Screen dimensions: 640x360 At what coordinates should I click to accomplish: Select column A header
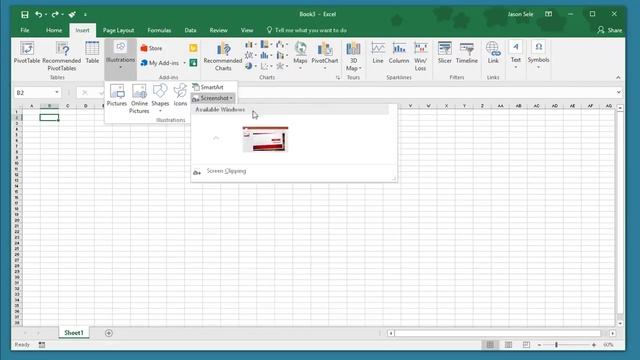(31, 106)
